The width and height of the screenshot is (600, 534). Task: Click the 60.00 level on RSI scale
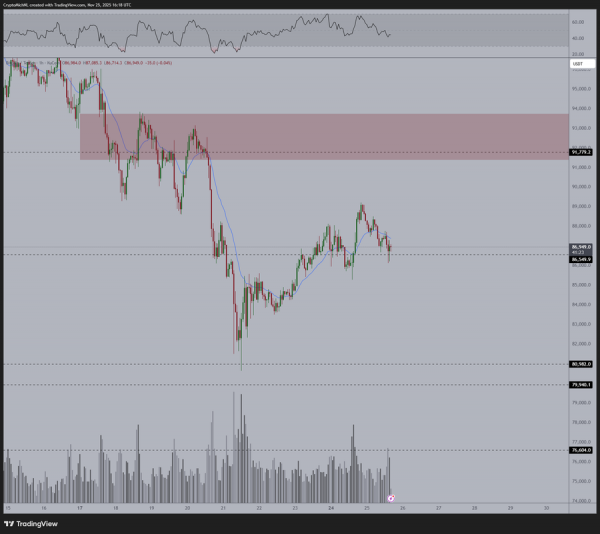click(x=578, y=22)
